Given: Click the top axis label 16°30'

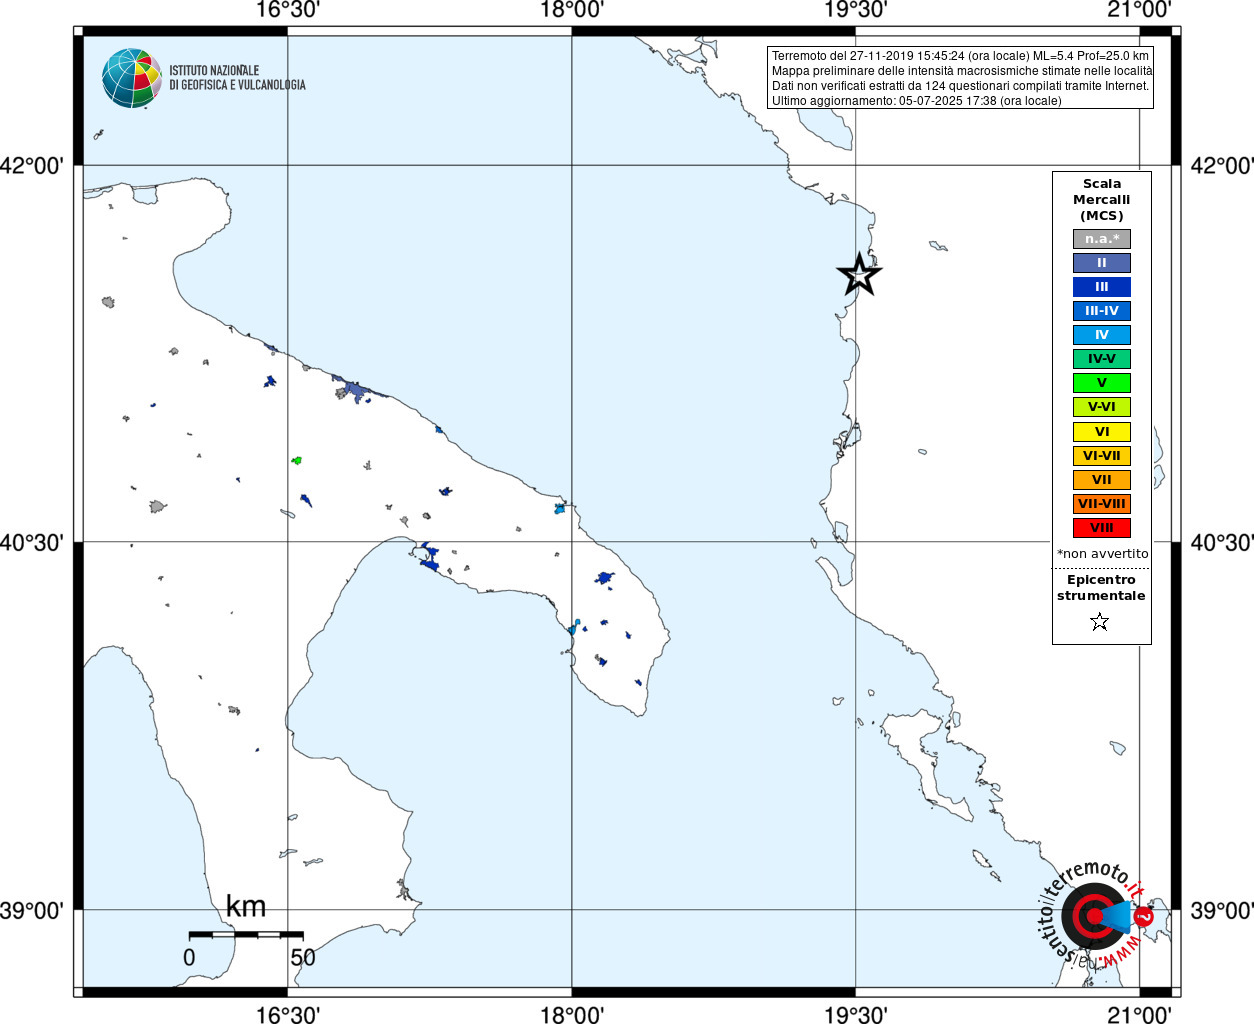Looking at the screenshot, I should point(288,10).
